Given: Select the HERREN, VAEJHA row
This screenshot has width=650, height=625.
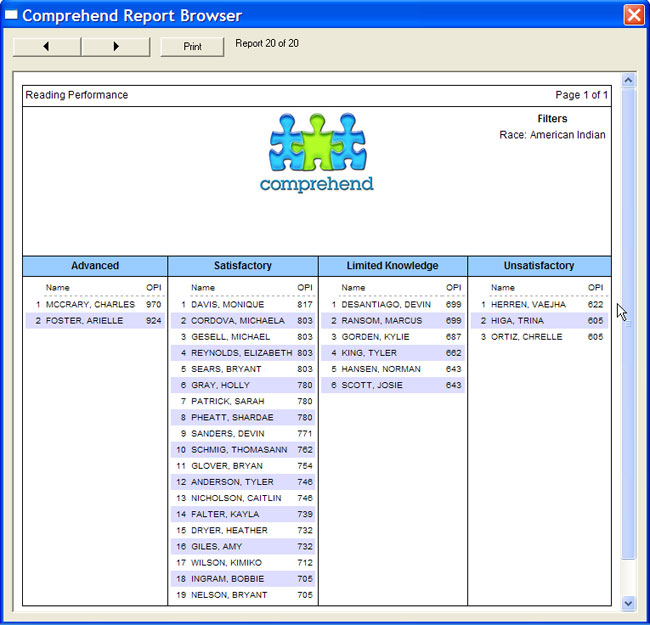Looking at the screenshot, I should [539, 305].
